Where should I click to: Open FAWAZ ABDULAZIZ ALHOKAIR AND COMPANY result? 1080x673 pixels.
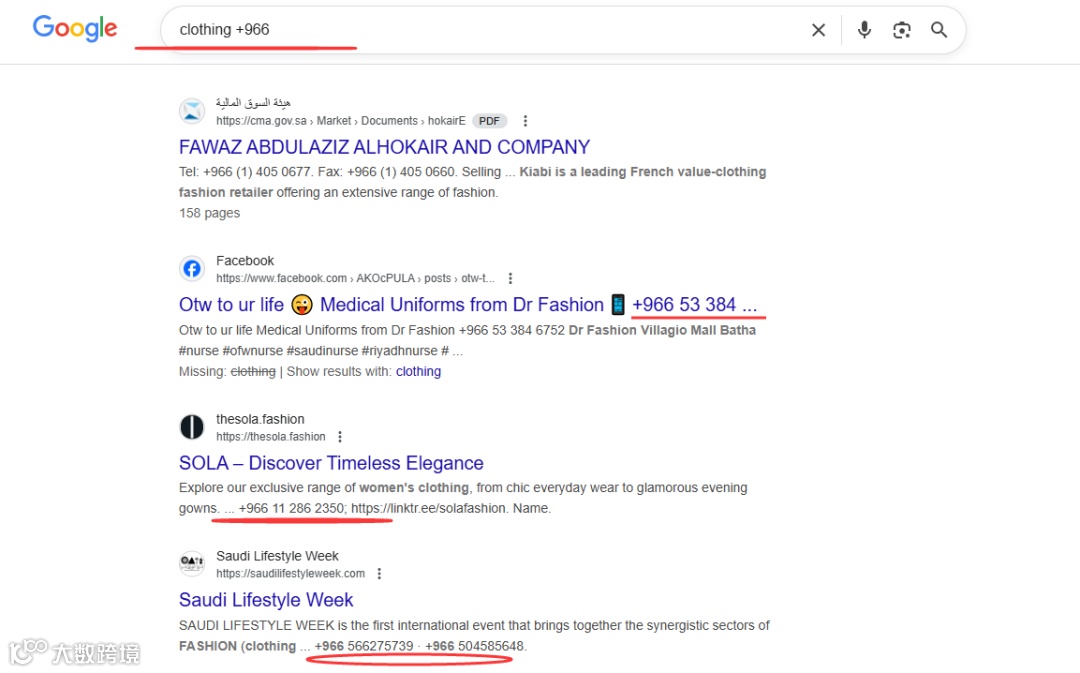point(384,147)
